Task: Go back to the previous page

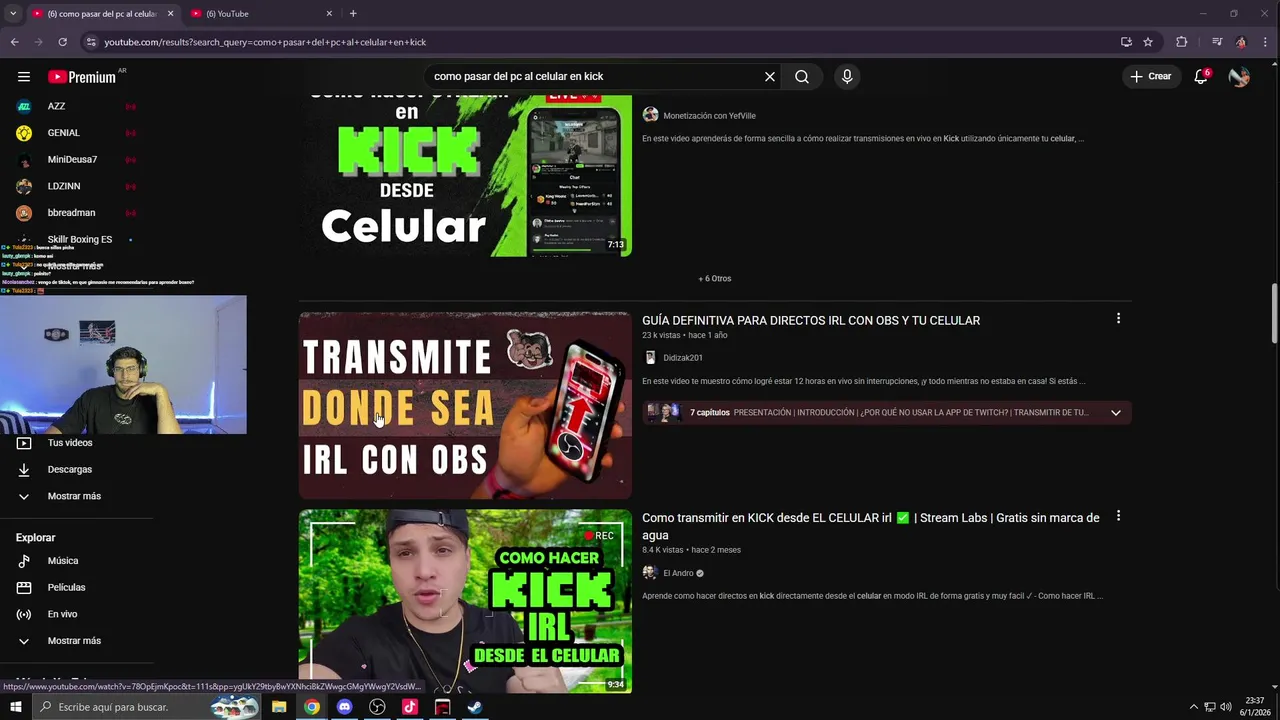Action: point(14,42)
